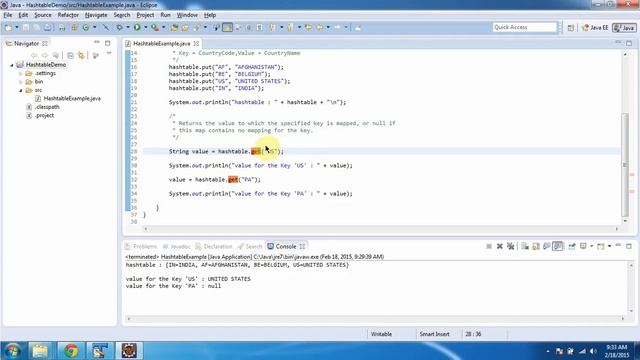Select the .project file in Navigator
640x360 pixels.
[x=40, y=116]
